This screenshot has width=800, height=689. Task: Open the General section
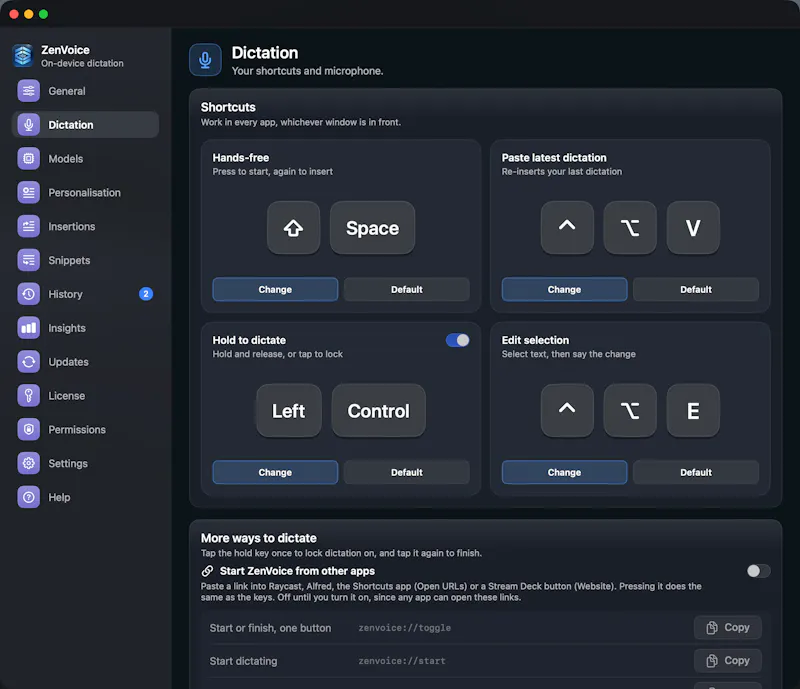85,91
